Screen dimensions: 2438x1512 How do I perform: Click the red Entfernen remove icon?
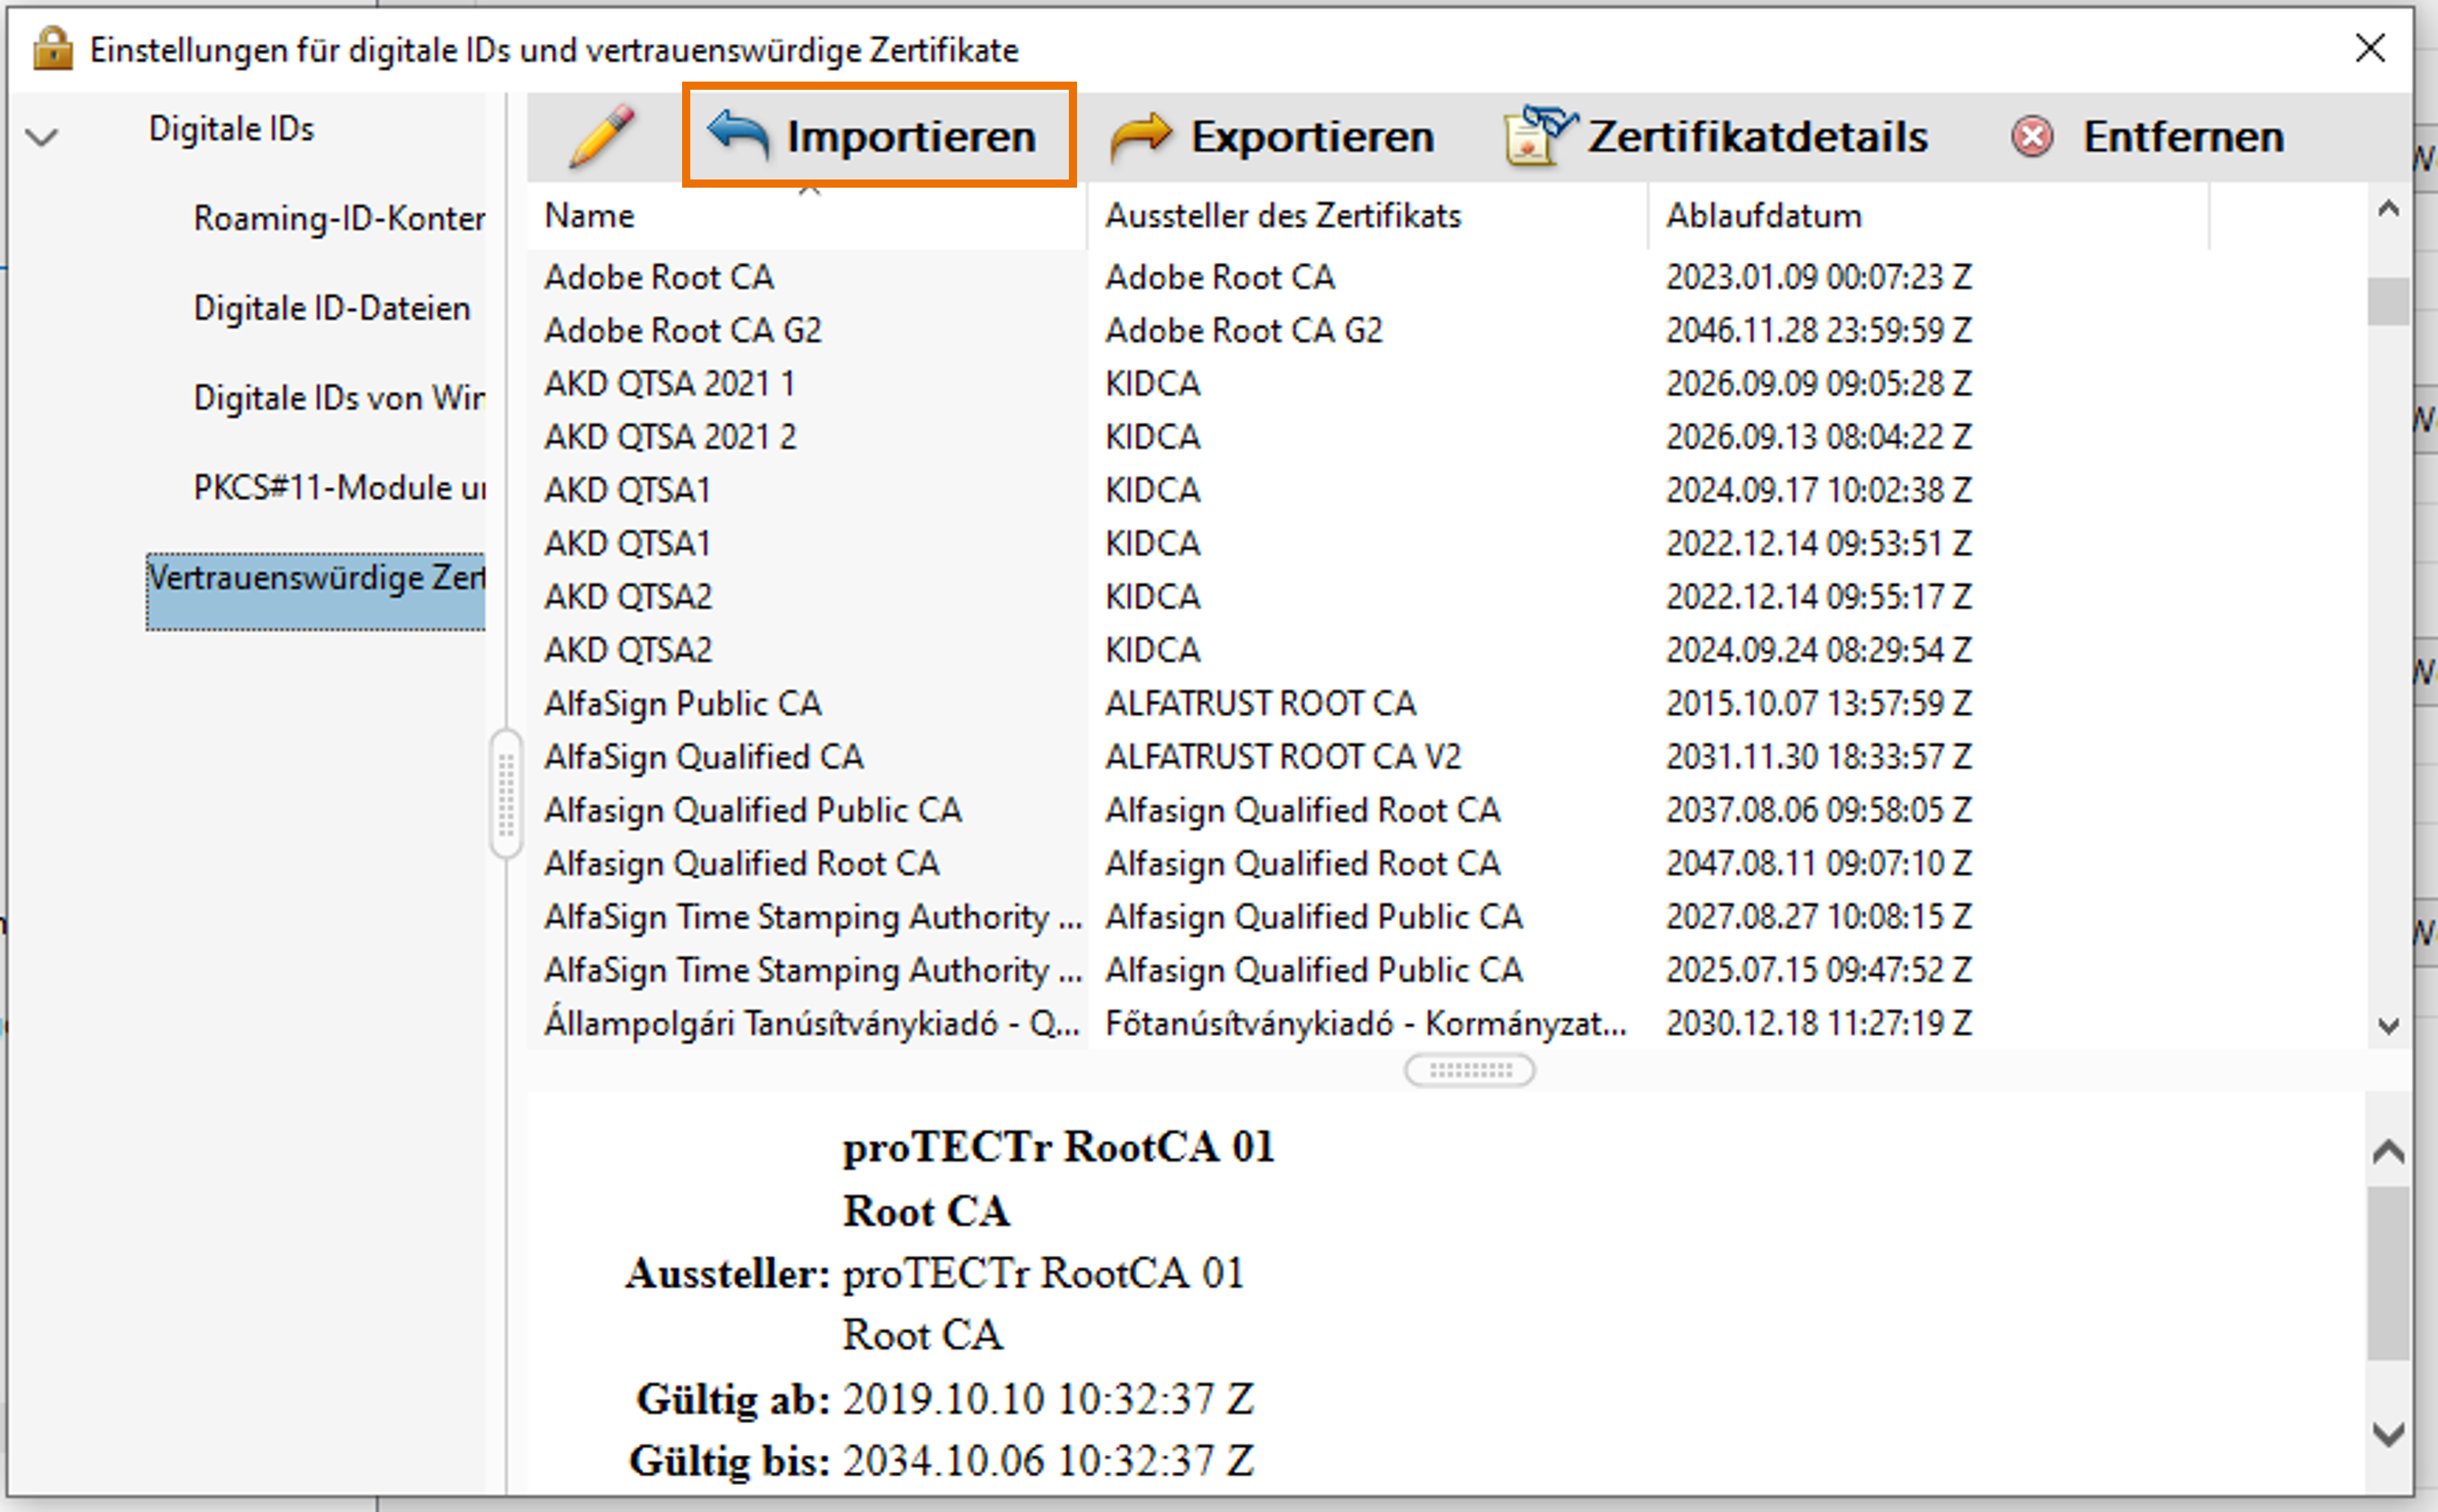click(x=2032, y=137)
